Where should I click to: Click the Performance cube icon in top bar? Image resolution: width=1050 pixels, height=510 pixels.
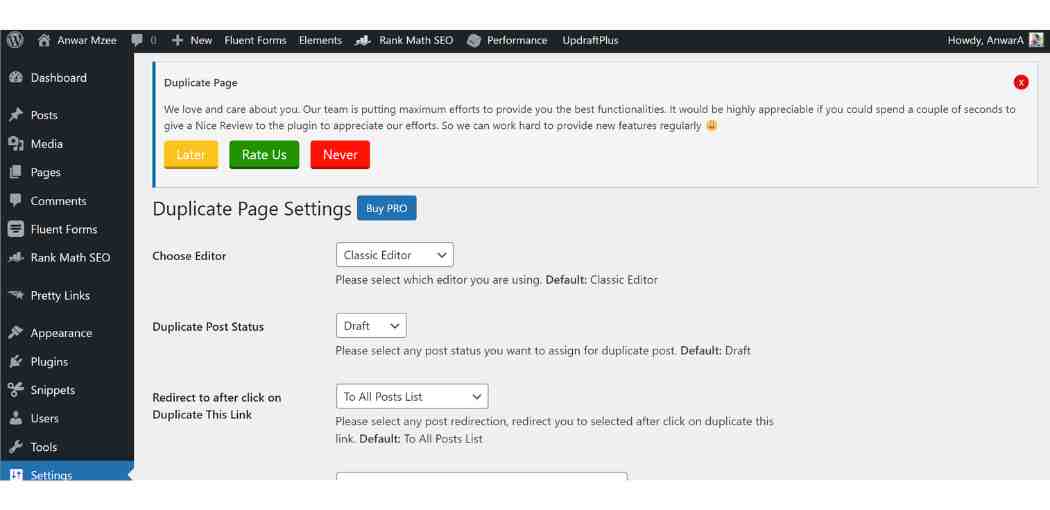click(474, 41)
